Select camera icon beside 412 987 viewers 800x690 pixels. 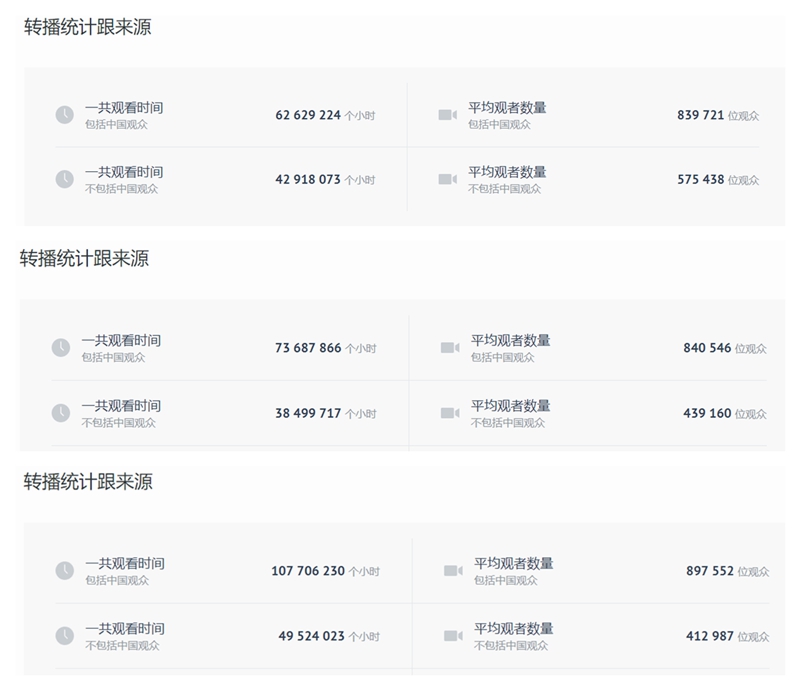pyautogui.click(x=453, y=636)
